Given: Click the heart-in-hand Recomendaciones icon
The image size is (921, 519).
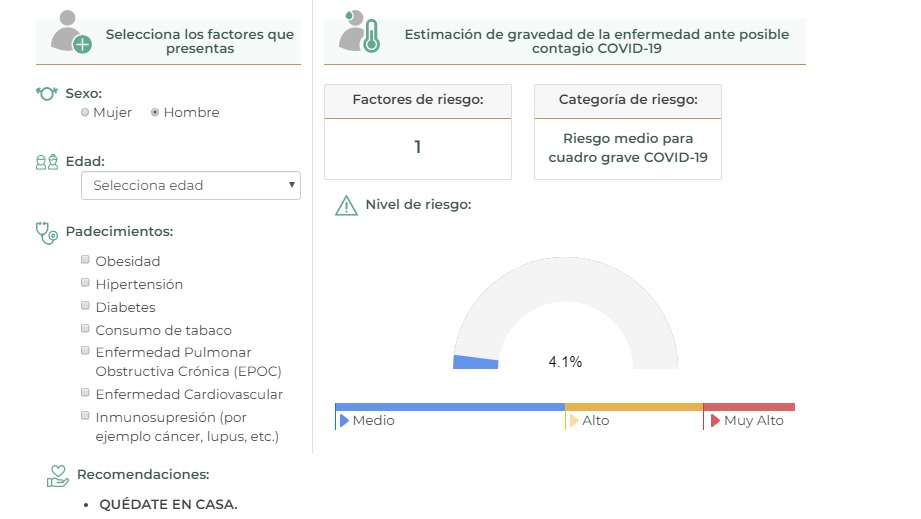Looking at the screenshot, I should (58, 475).
